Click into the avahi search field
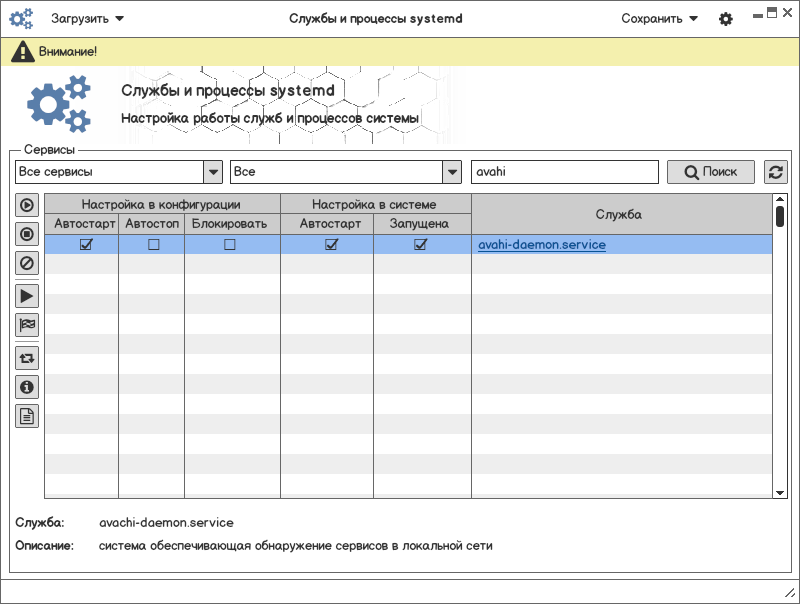800x604 pixels. point(564,172)
